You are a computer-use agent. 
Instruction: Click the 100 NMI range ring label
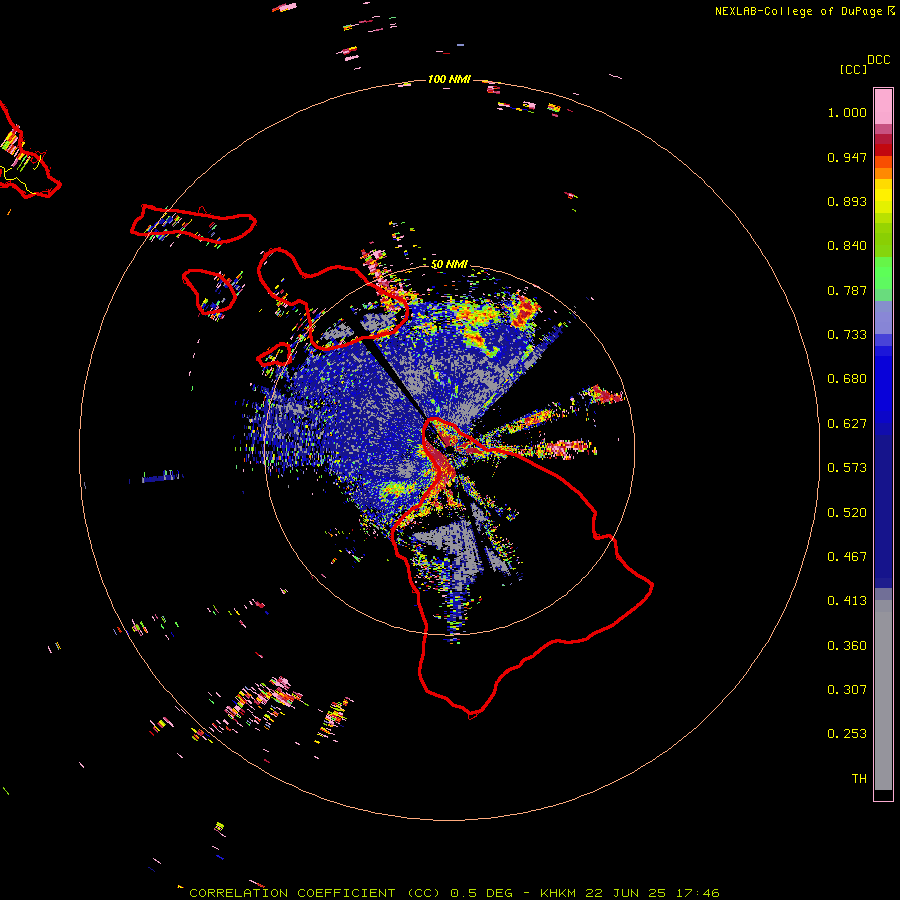click(449, 79)
